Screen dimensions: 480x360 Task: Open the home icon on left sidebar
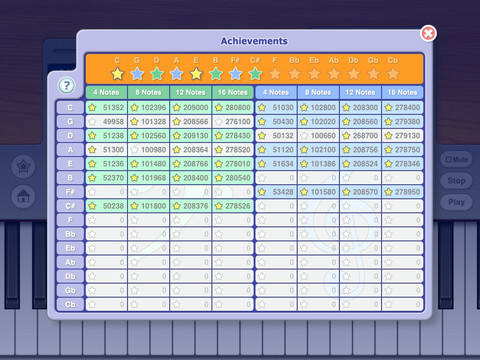click(23, 196)
